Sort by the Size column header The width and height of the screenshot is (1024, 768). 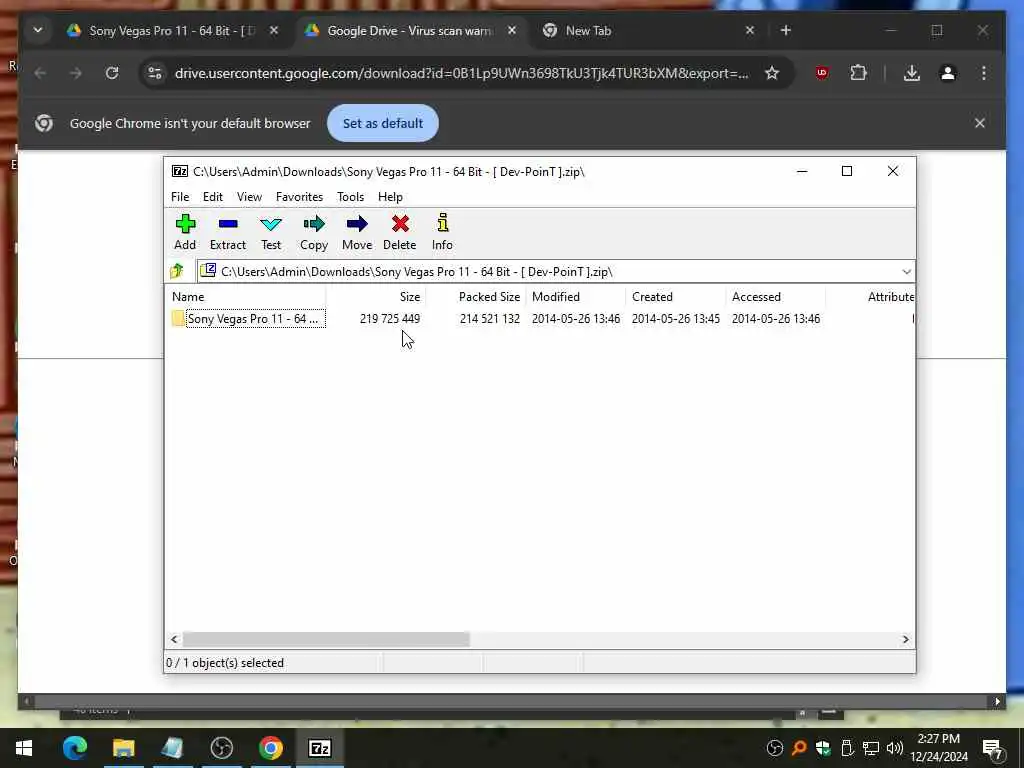point(376,296)
